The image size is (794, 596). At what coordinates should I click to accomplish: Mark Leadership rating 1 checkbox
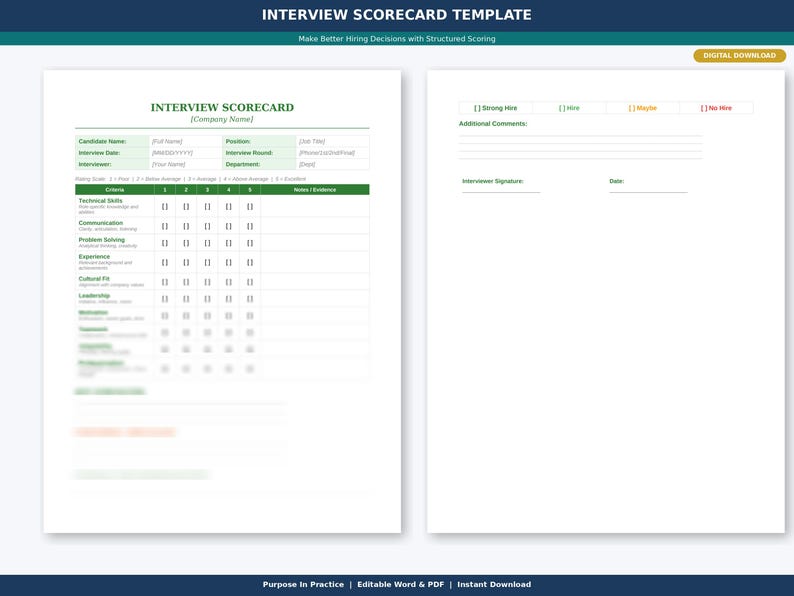165,299
